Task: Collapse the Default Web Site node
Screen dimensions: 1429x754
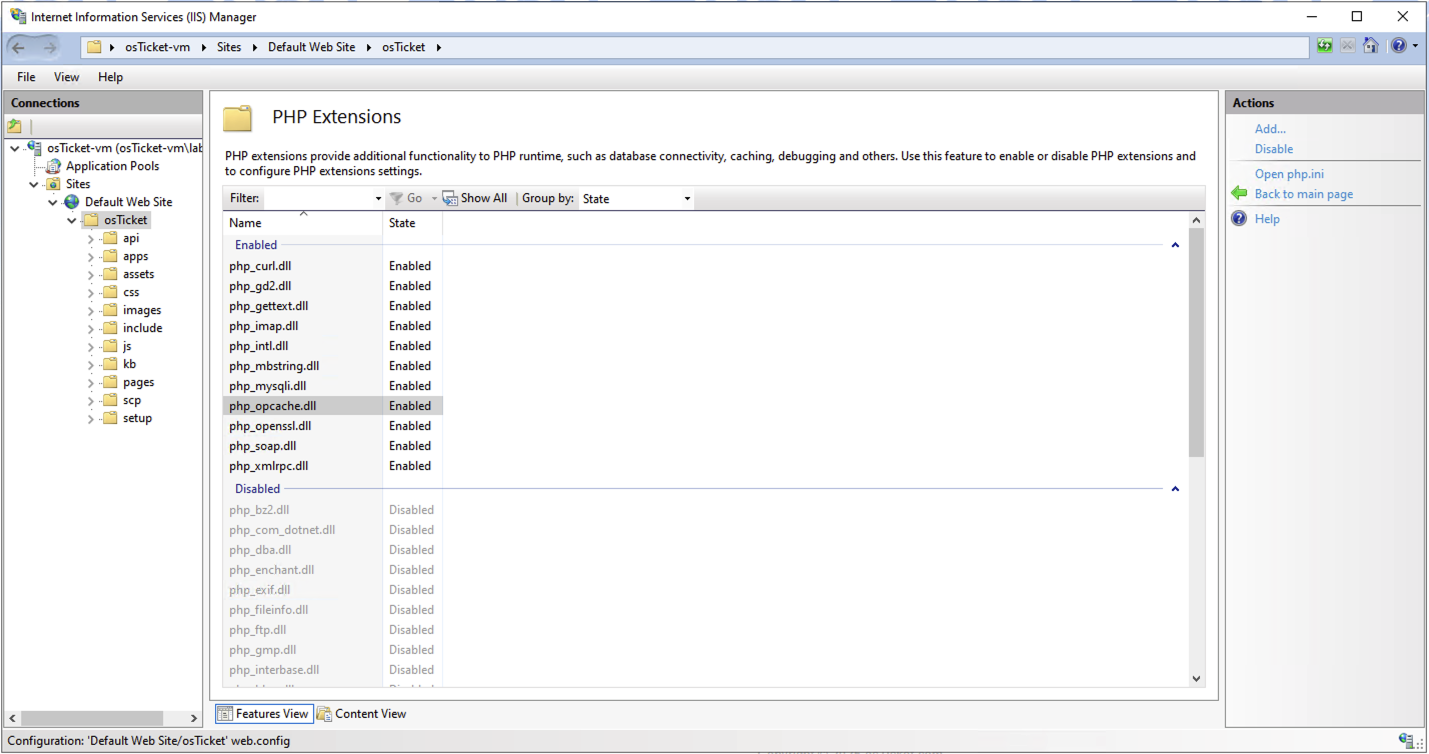Action: click(x=53, y=202)
